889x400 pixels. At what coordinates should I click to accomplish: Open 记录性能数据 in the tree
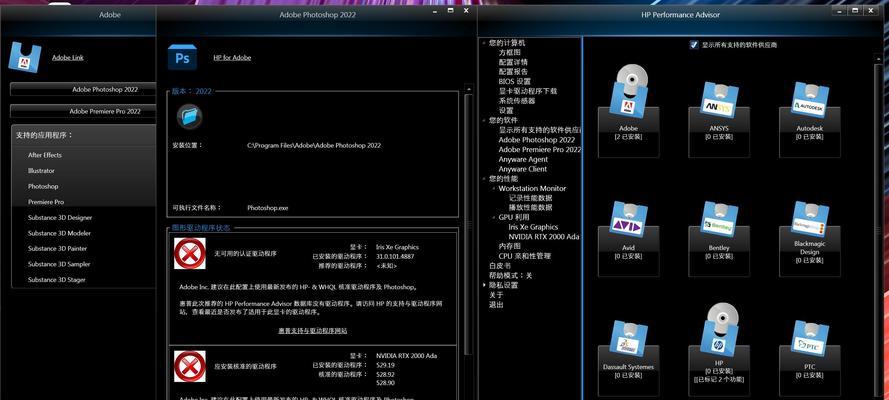click(530, 198)
